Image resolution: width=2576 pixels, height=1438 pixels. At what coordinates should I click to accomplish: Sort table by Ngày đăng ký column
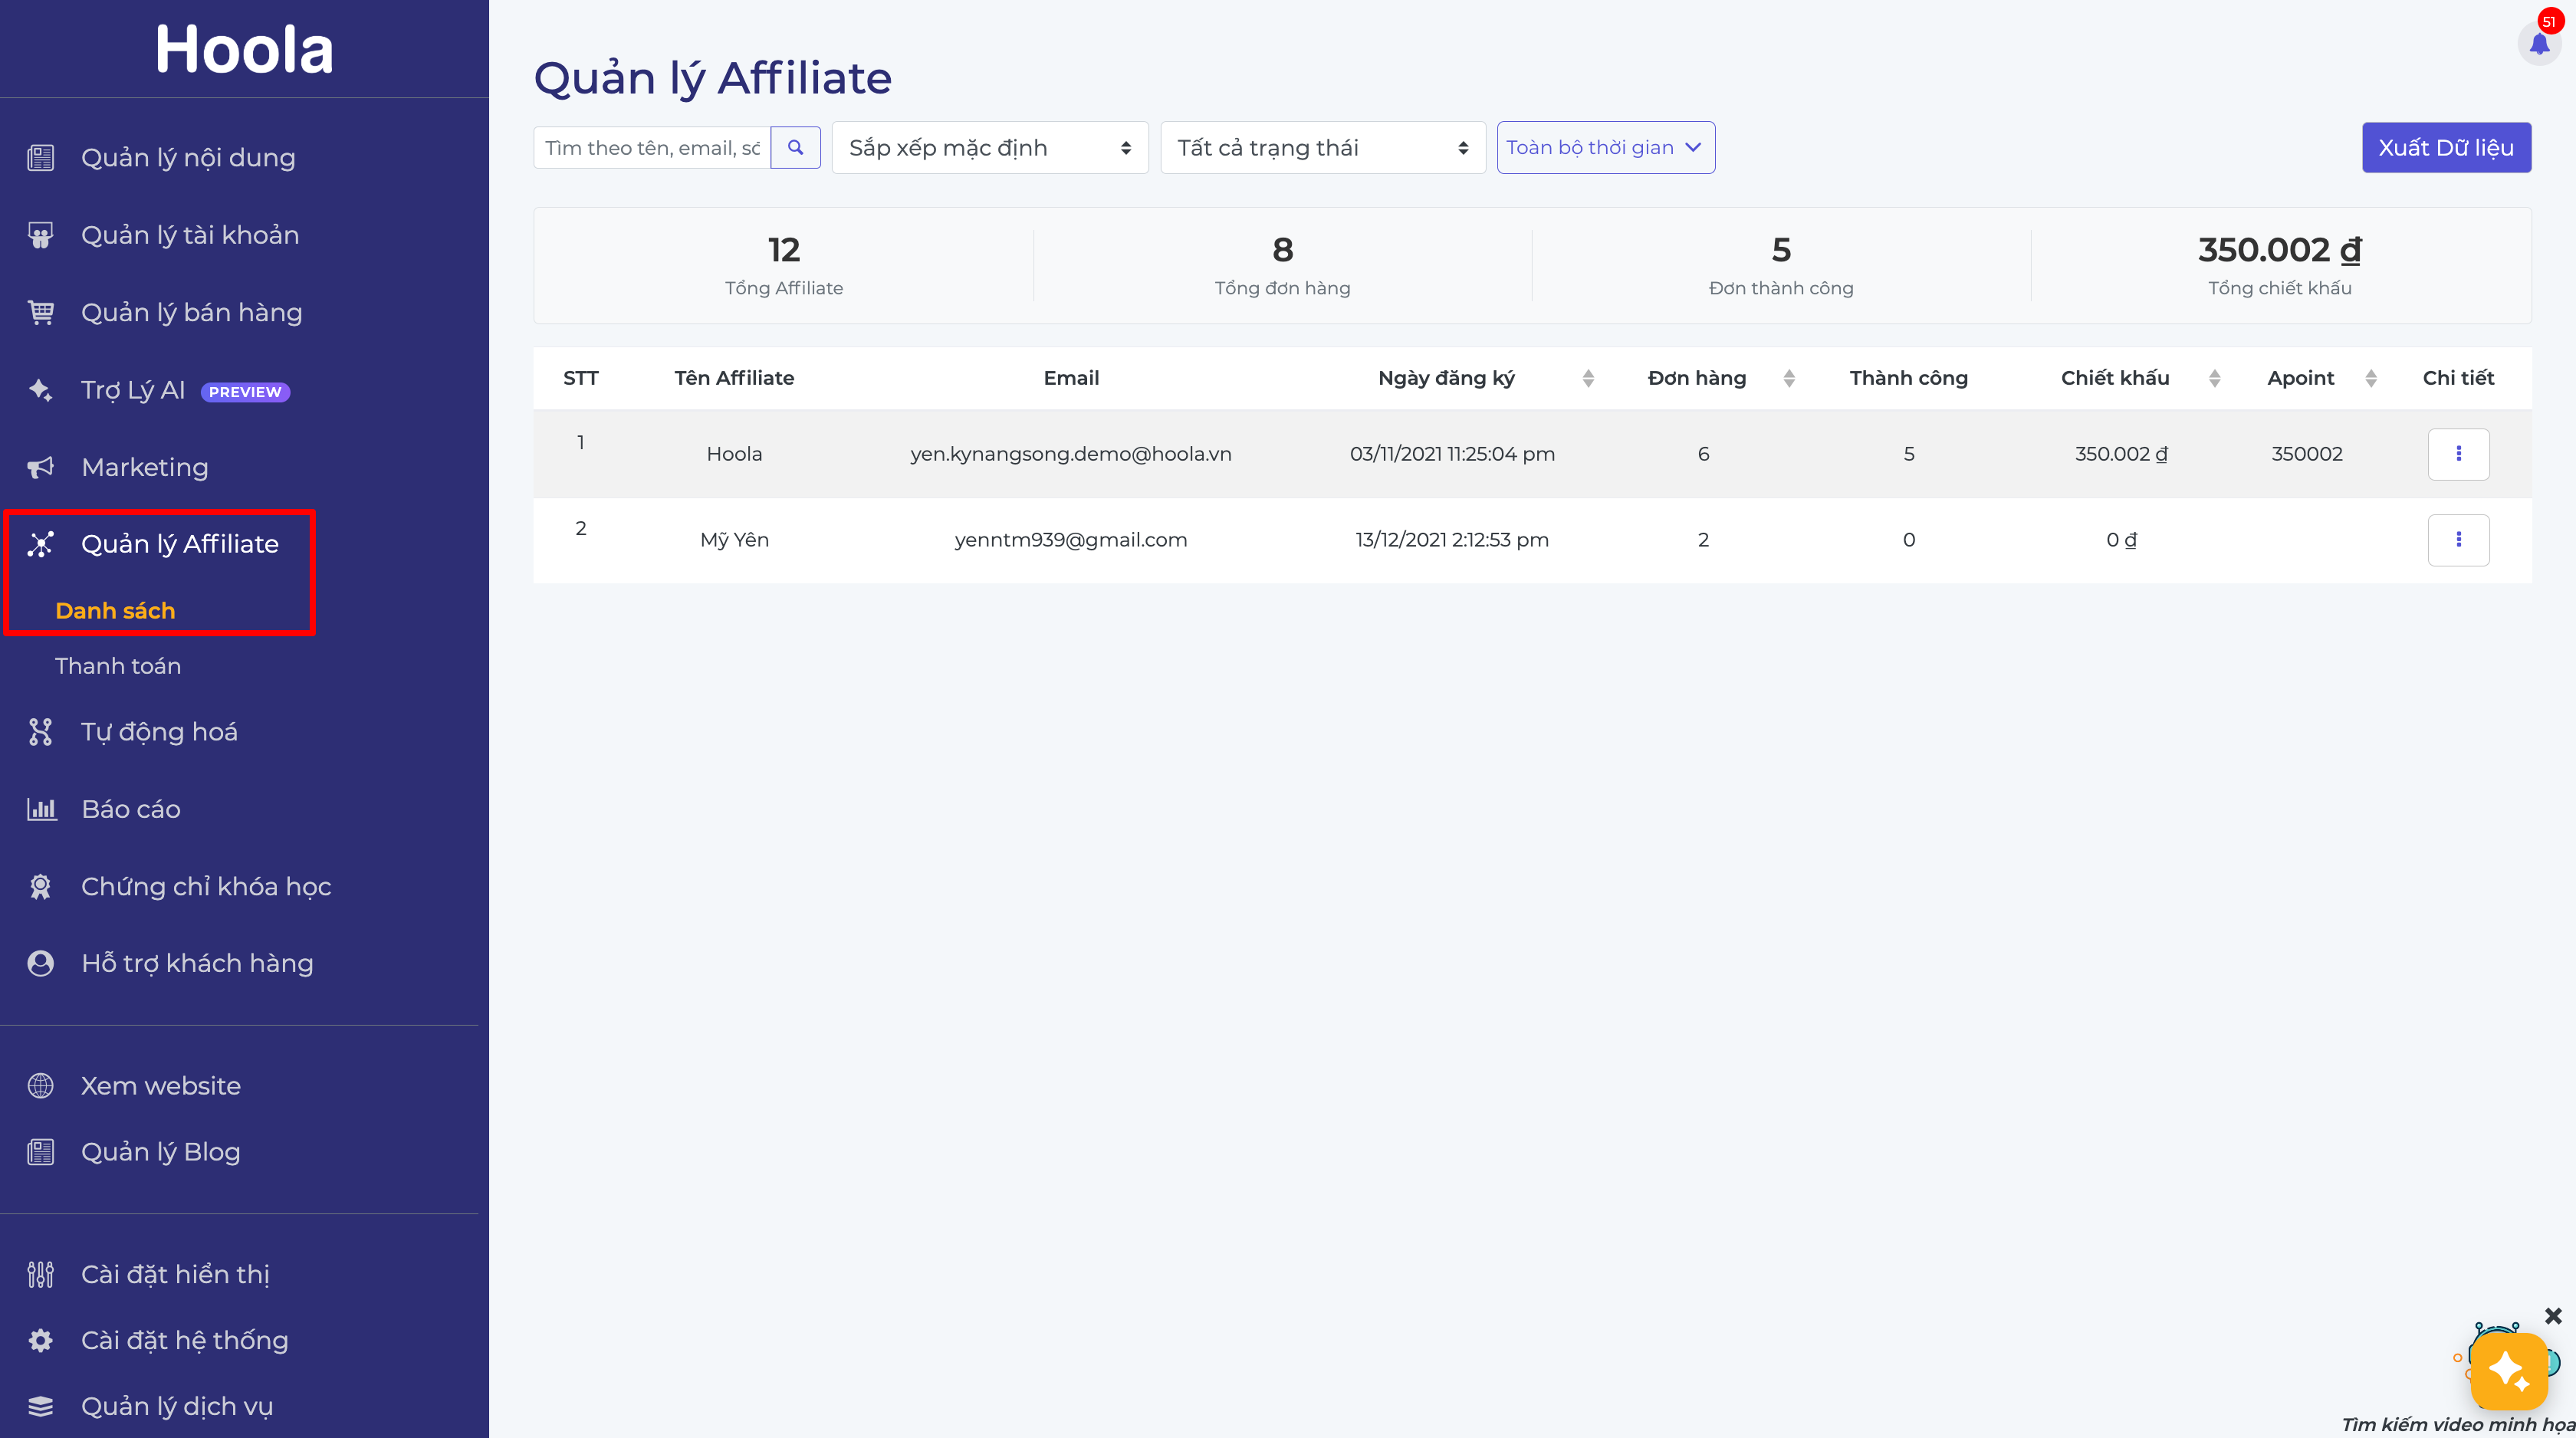click(1588, 378)
